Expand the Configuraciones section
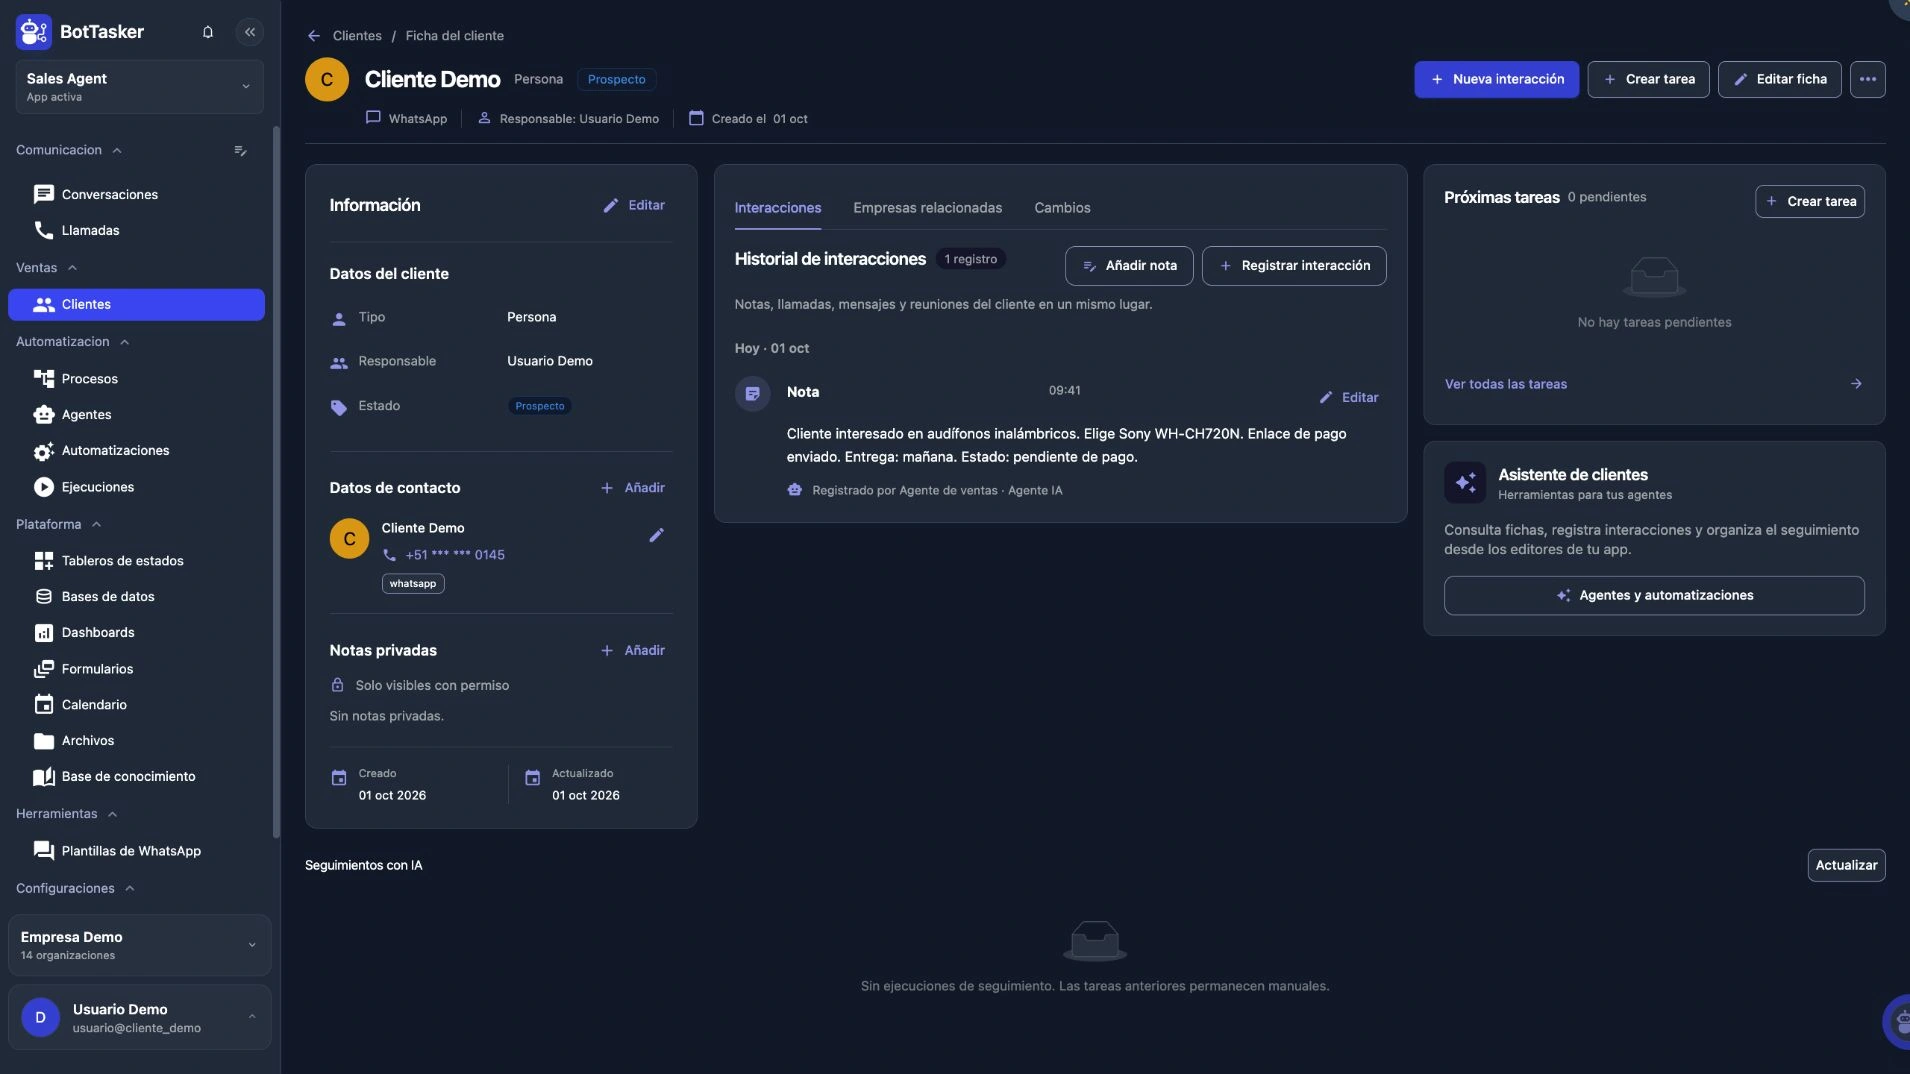This screenshot has width=1910, height=1074. 75,888
